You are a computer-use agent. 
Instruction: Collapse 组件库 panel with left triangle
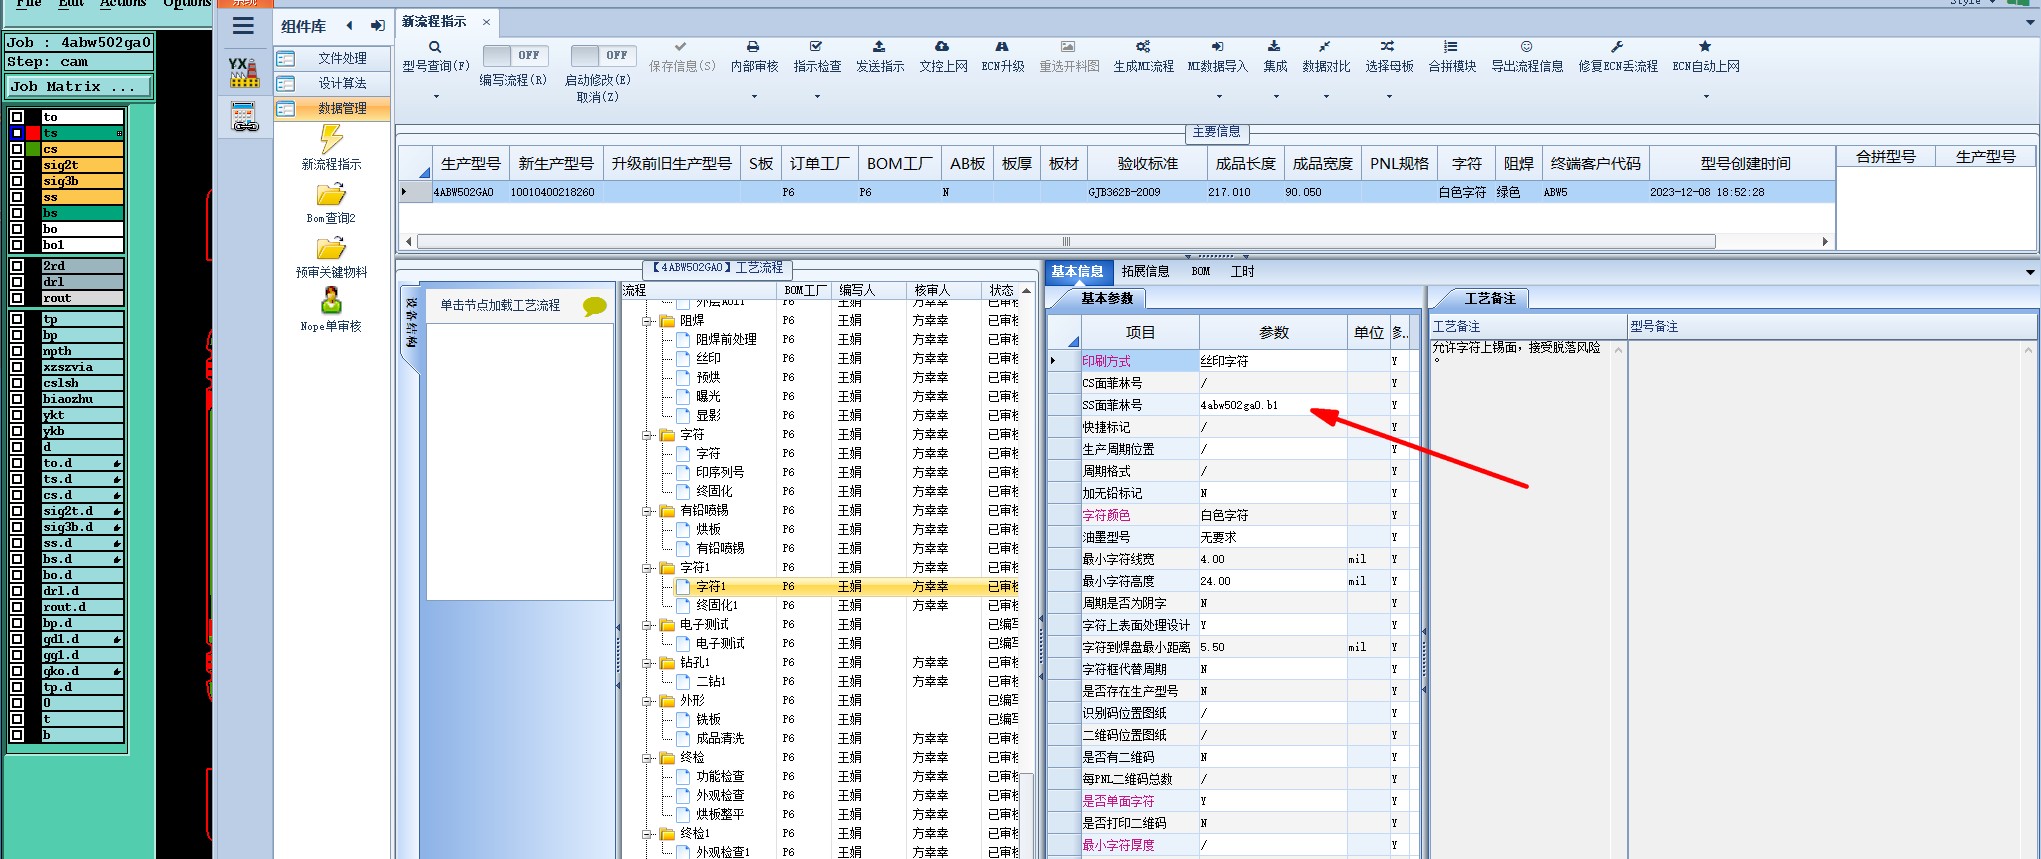click(x=349, y=26)
